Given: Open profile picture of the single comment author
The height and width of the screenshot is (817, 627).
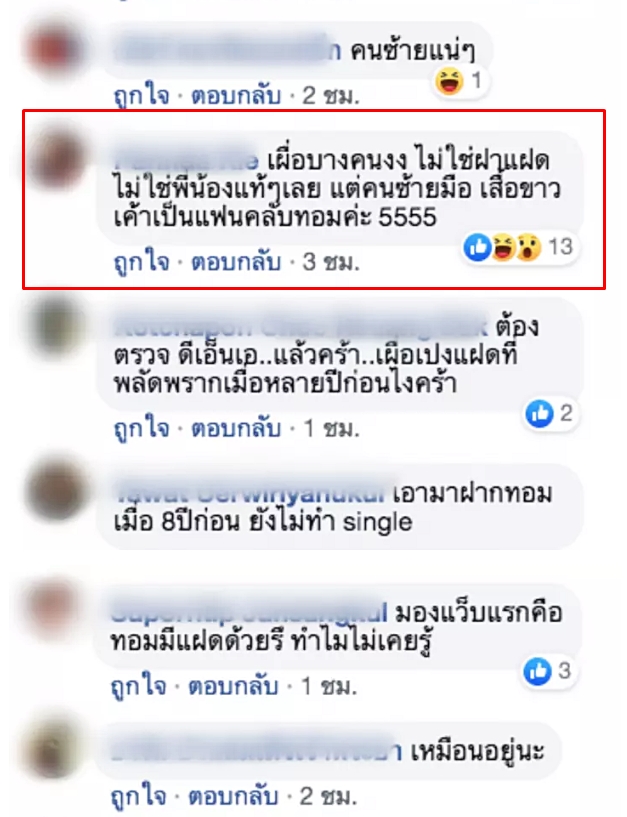Looking at the screenshot, I should (x=53, y=492).
